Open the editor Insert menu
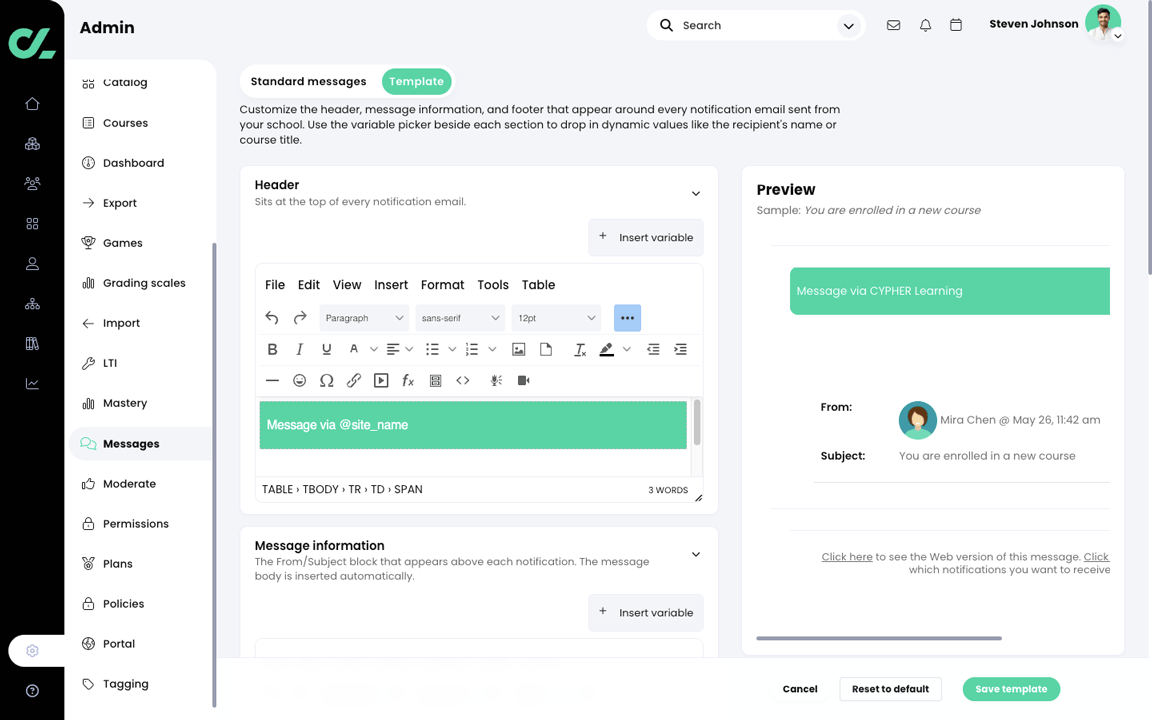Image resolution: width=1152 pixels, height=720 pixels. click(391, 285)
